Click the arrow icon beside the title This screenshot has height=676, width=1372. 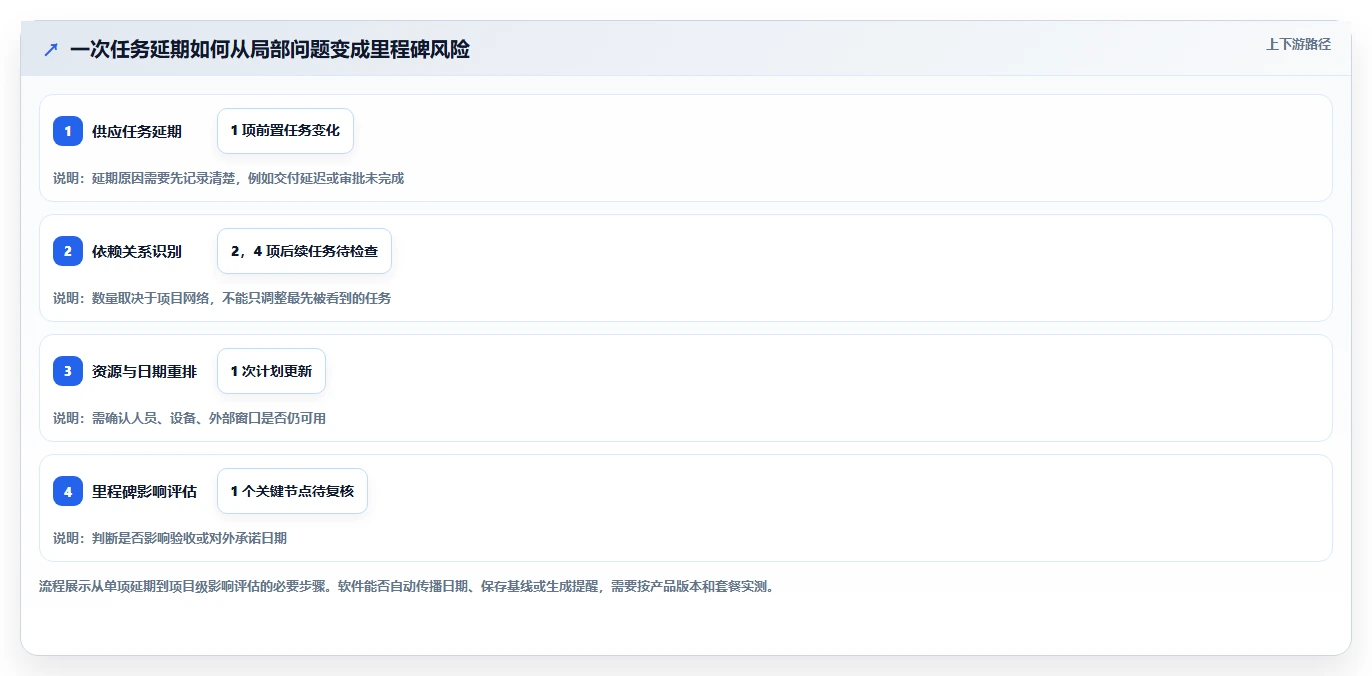tap(51, 50)
